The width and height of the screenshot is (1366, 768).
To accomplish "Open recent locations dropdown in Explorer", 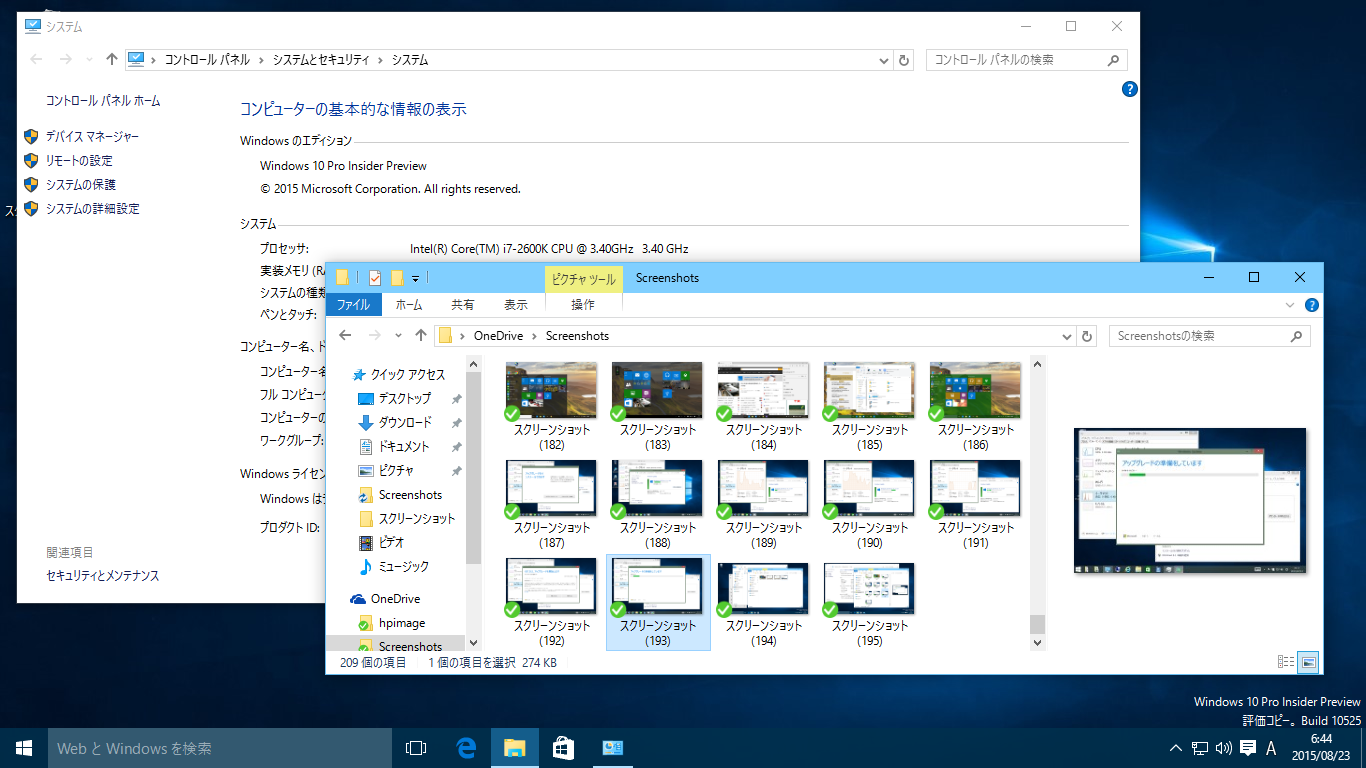I will (399, 336).
